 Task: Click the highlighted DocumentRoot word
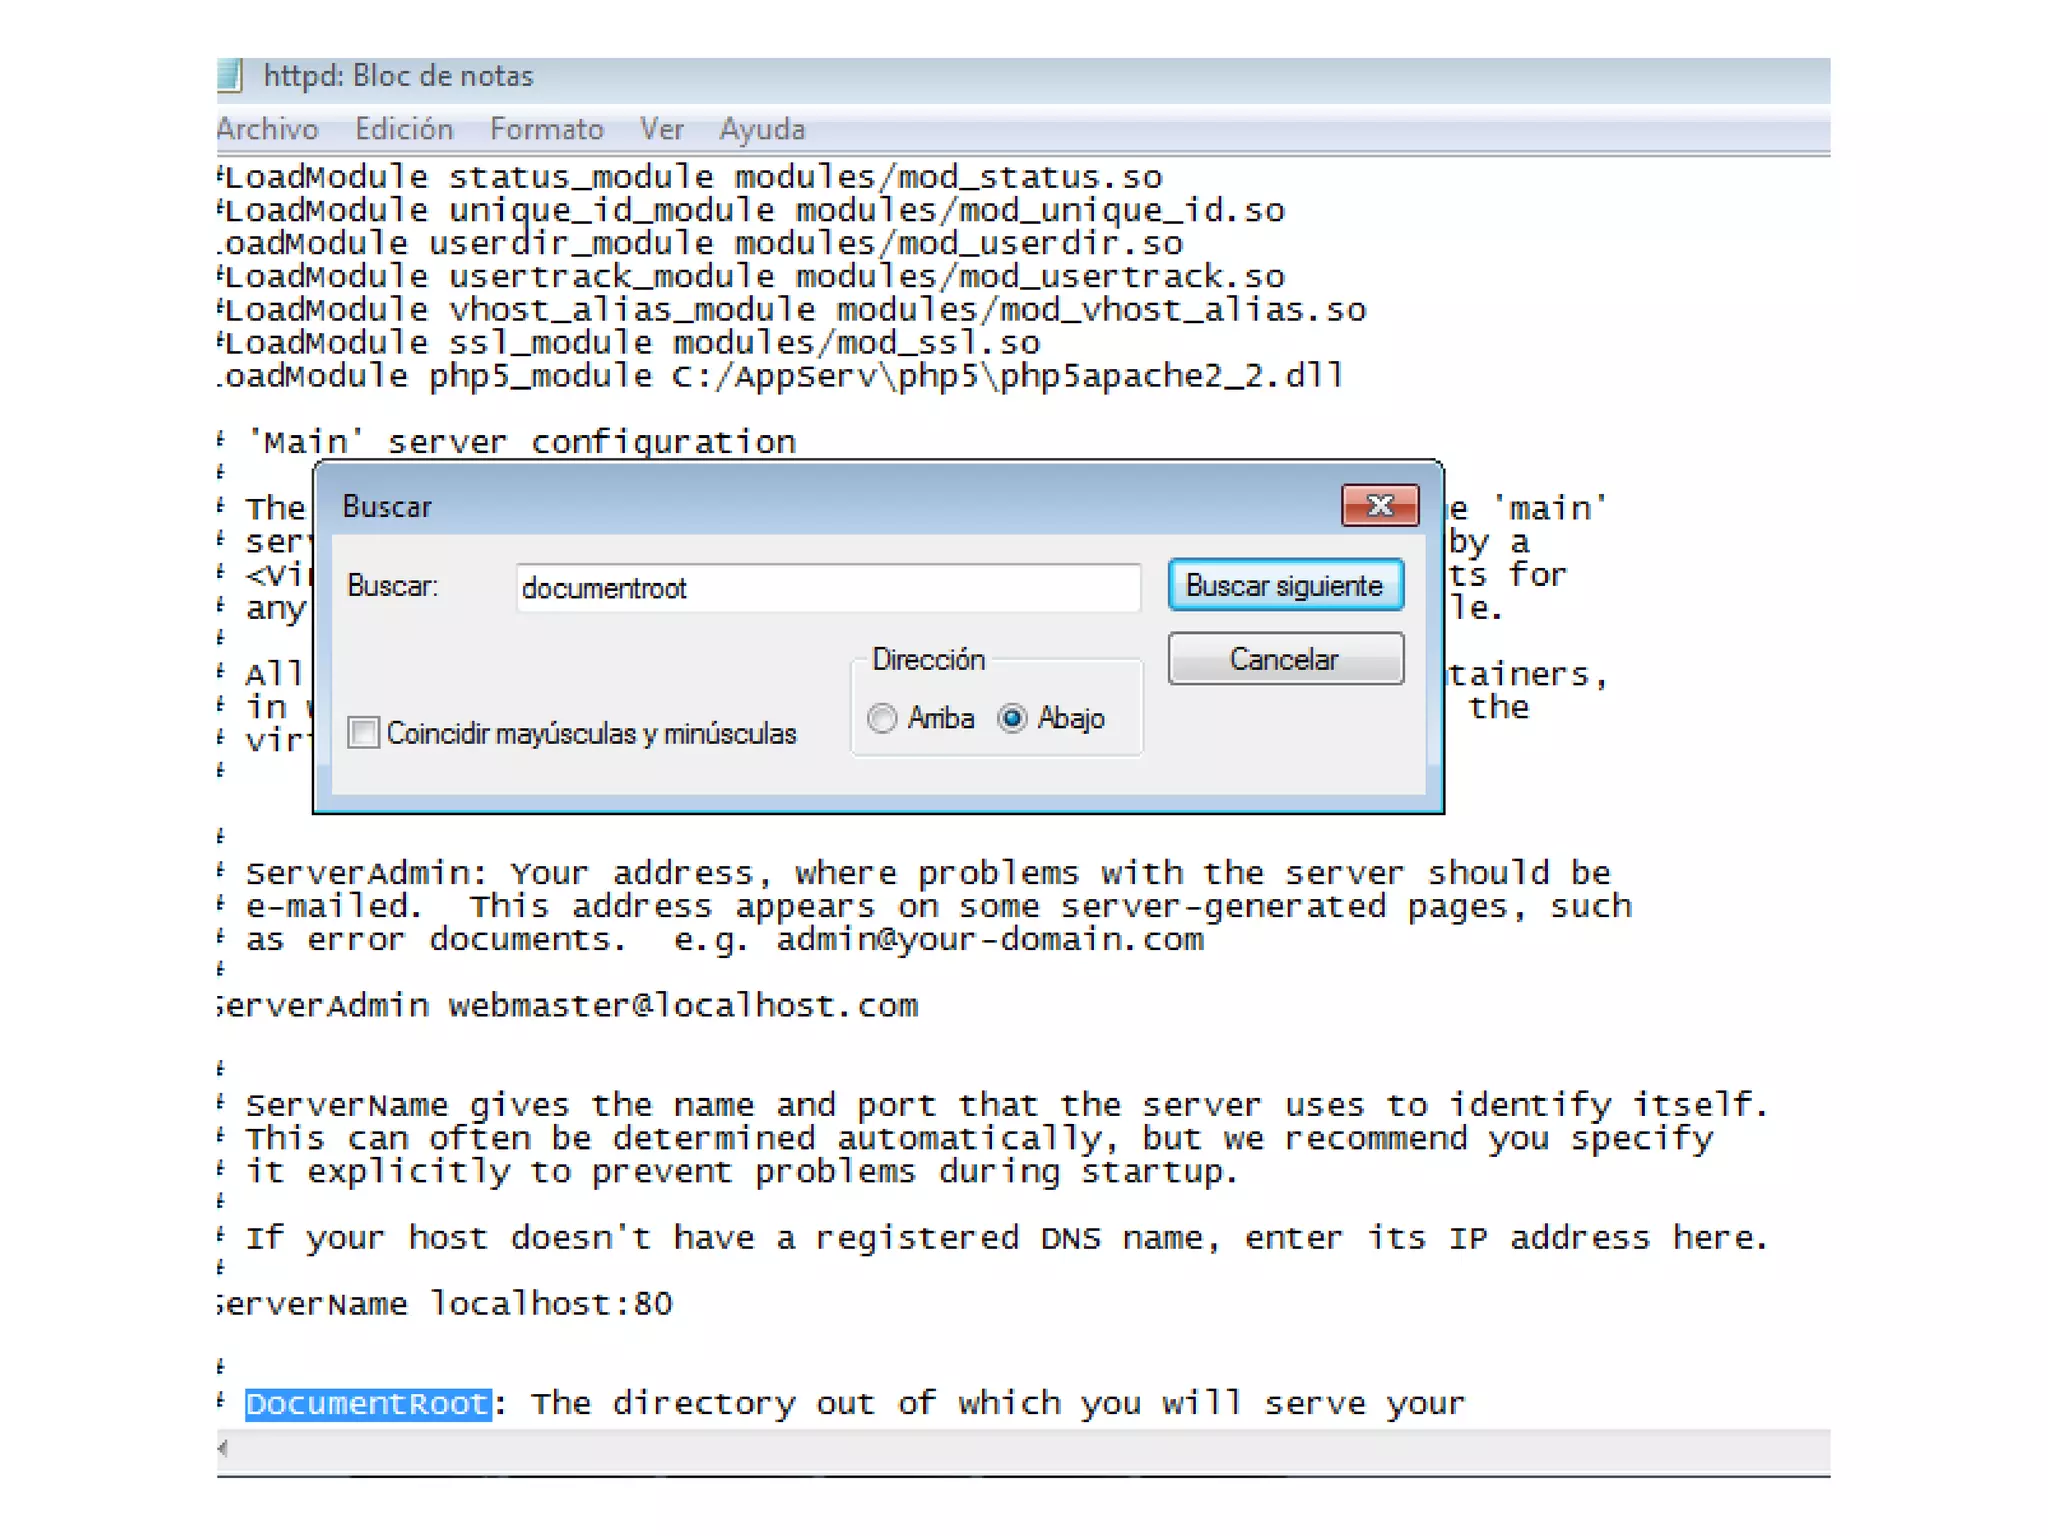368,1404
